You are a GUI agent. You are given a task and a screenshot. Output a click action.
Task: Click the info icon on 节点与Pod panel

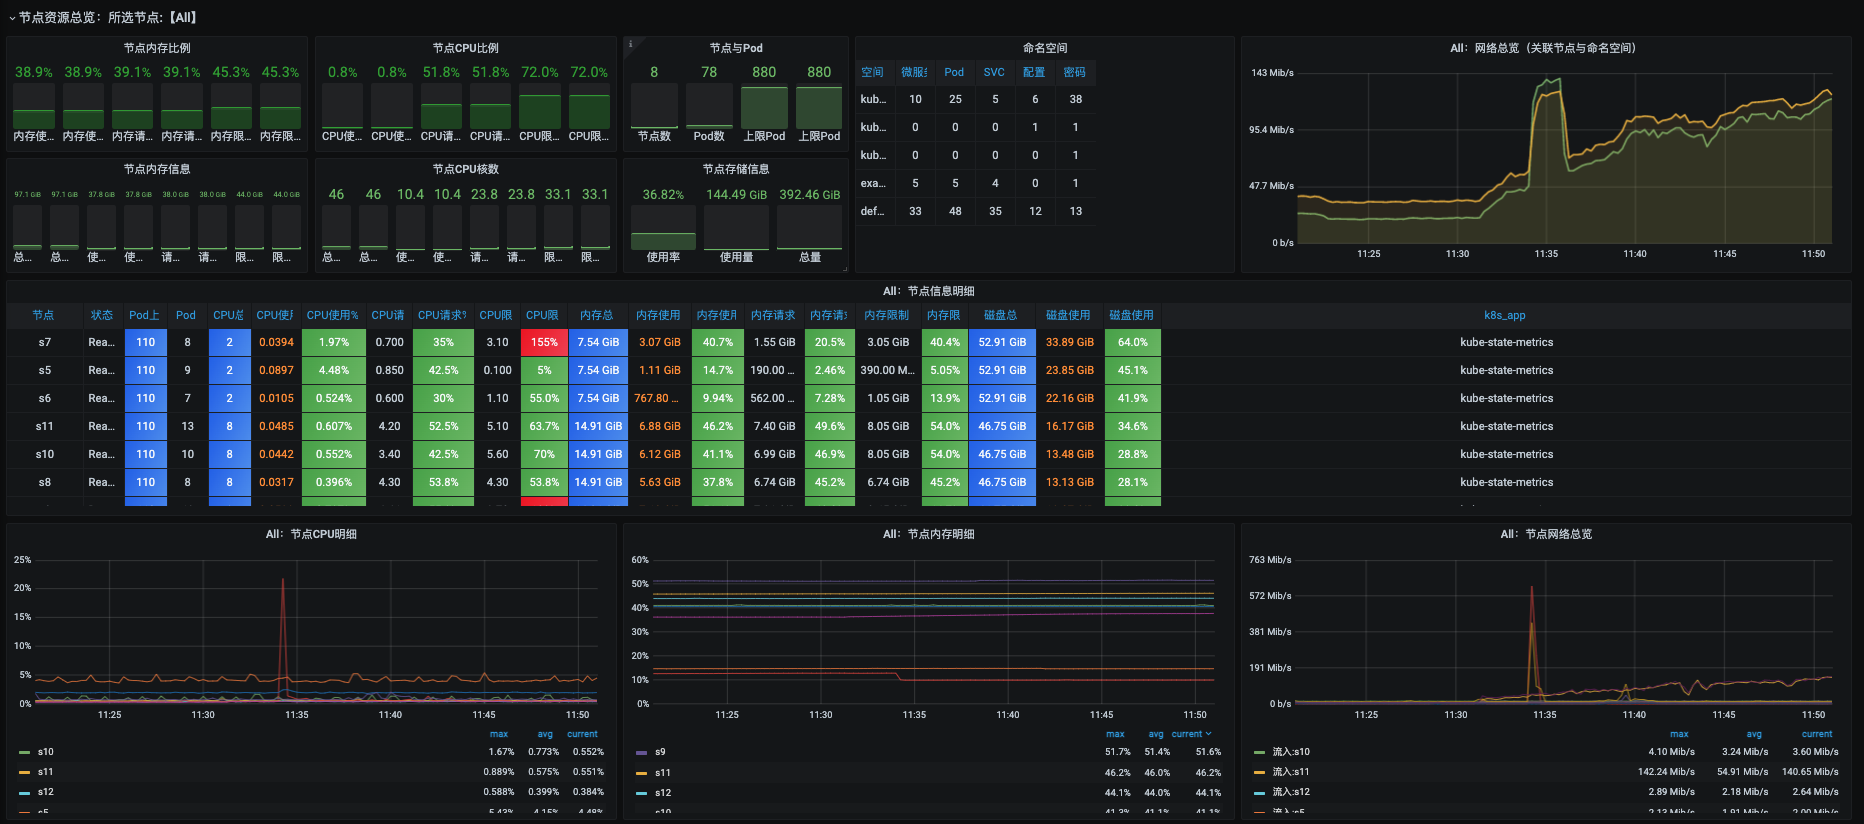630,44
